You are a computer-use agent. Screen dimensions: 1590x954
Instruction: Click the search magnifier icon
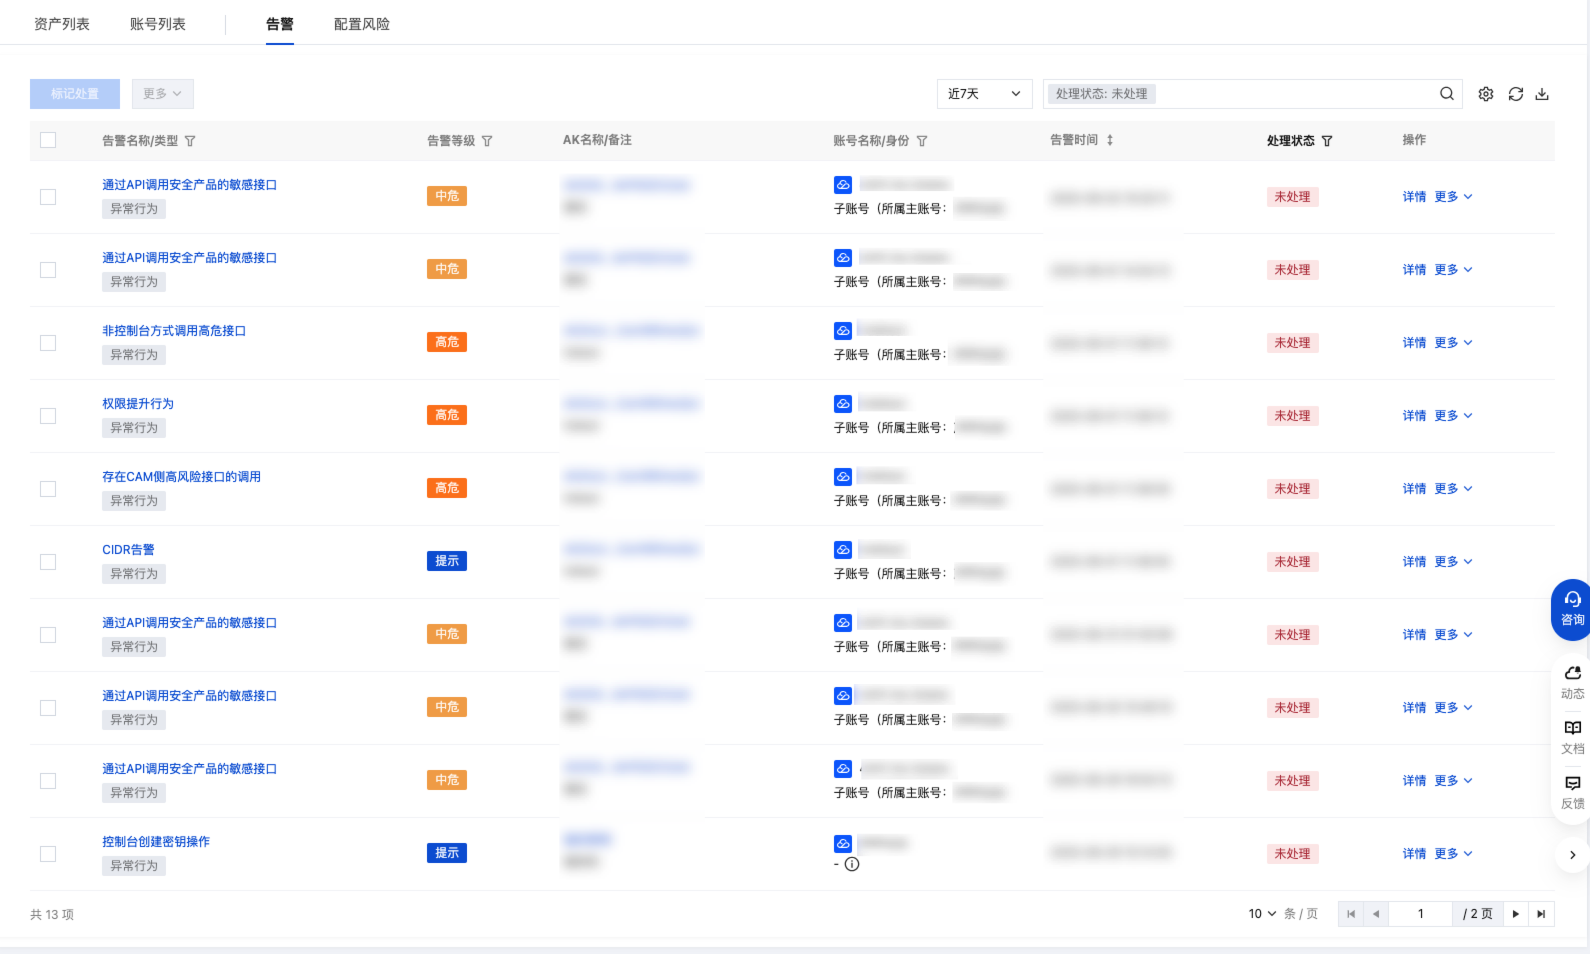[x=1446, y=94]
